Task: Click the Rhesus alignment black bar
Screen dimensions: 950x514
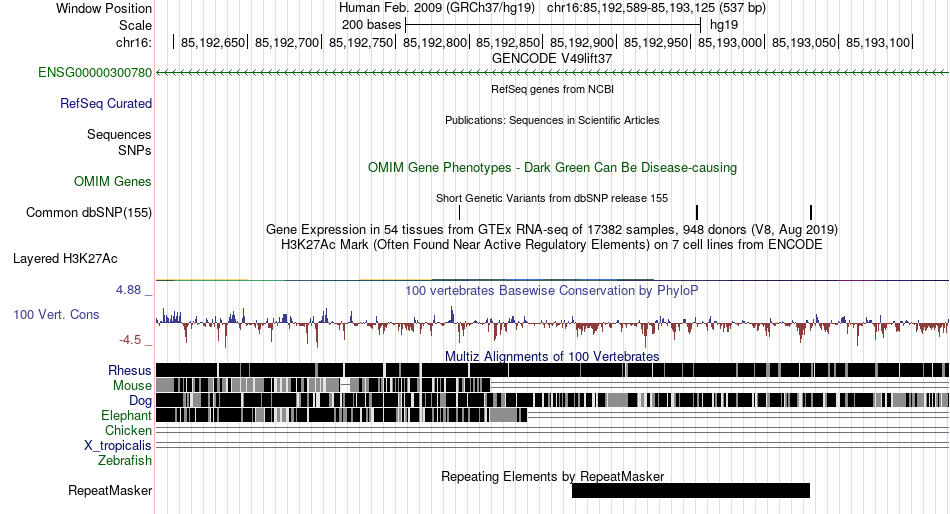Action: (552, 370)
